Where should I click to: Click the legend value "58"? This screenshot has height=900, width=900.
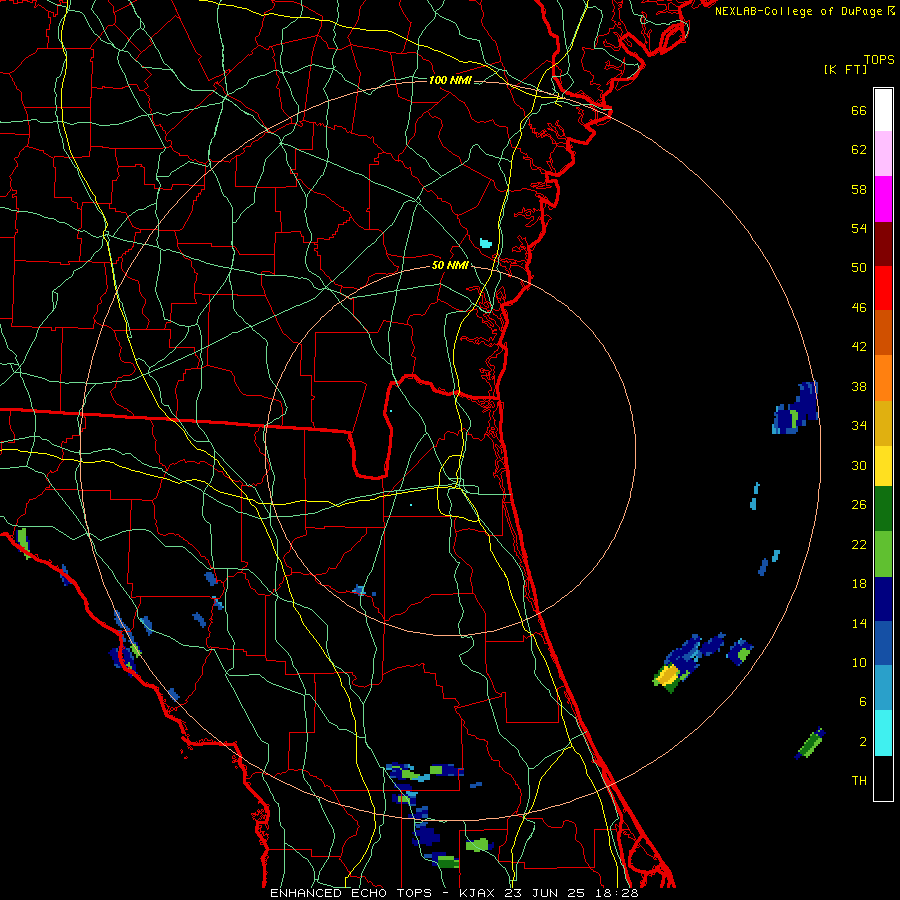[859, 189]
